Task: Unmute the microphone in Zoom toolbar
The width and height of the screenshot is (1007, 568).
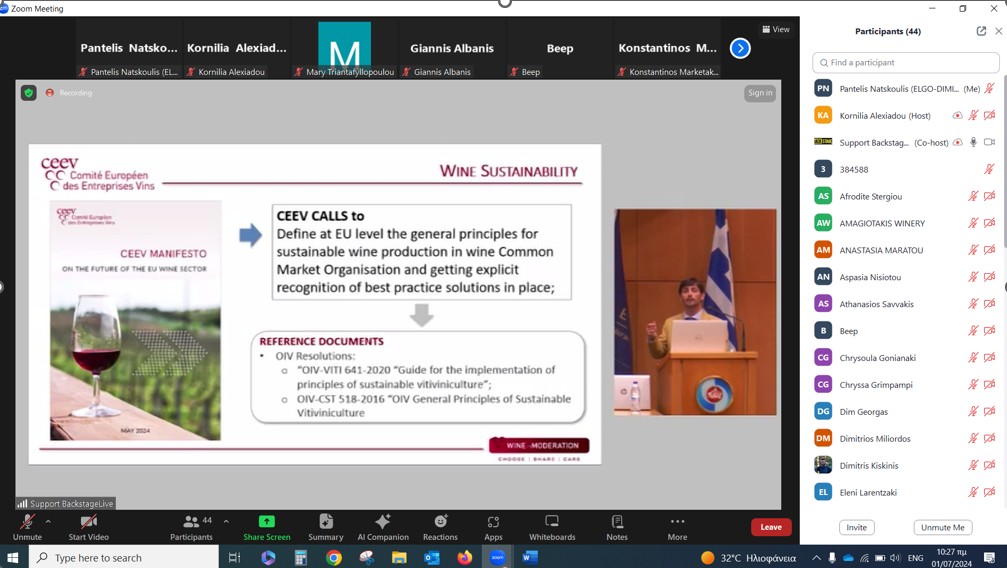Action: tap(27, 527)
